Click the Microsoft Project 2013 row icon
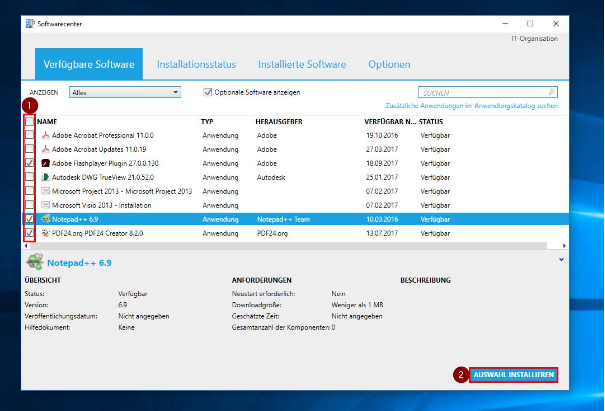 (x=46, y=191)
